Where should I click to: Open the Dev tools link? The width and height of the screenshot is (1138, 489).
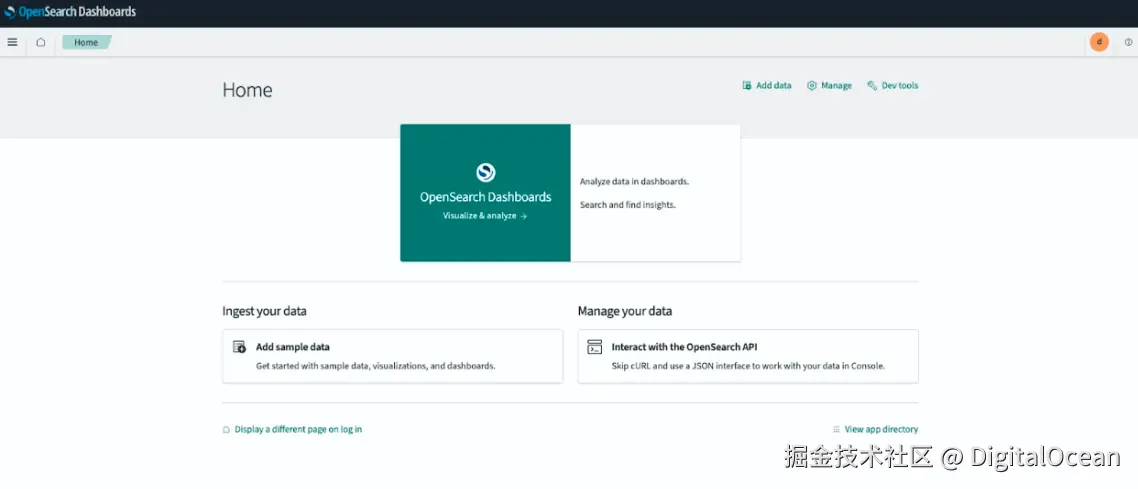point(900,86)
